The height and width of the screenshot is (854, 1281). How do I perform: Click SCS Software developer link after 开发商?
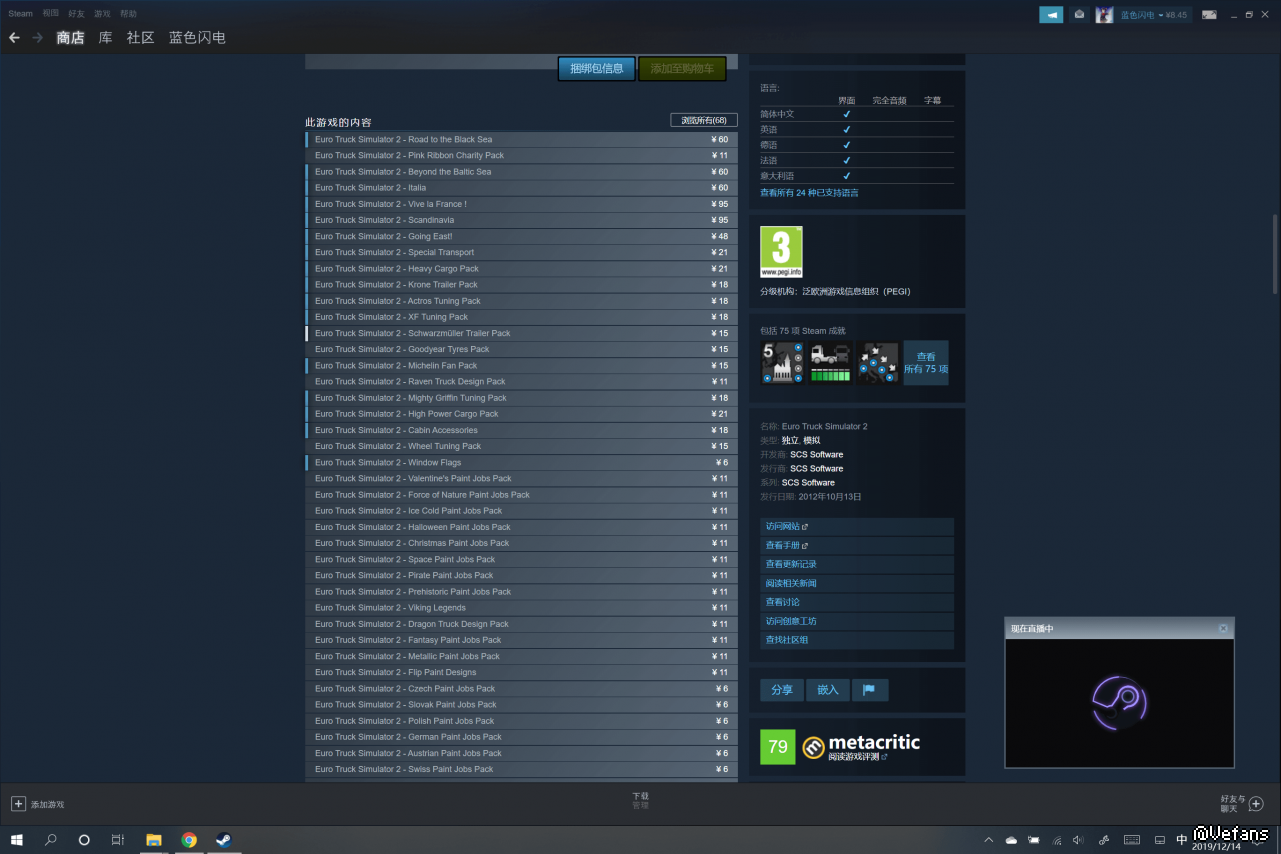tap(816, 455)
